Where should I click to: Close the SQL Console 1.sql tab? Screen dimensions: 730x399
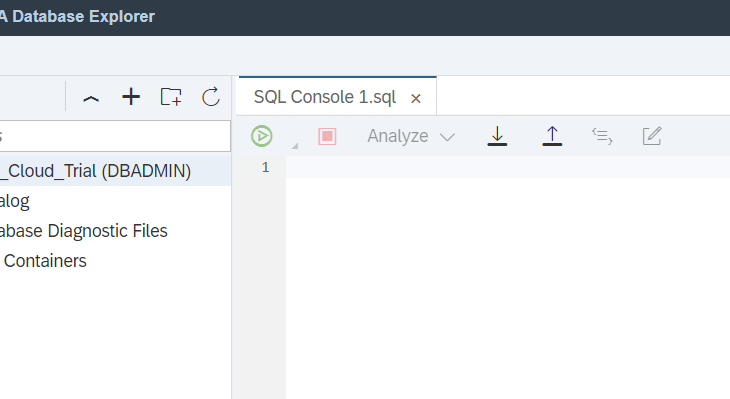(416, 98)
